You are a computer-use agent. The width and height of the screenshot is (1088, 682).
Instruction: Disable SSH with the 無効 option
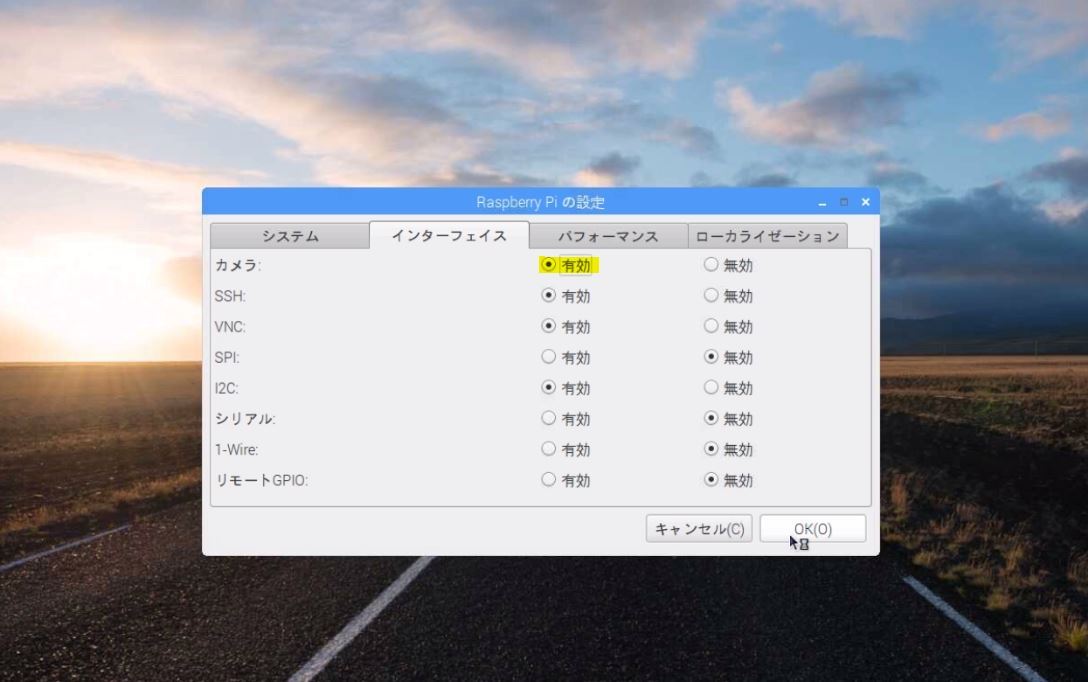[711, 296]
